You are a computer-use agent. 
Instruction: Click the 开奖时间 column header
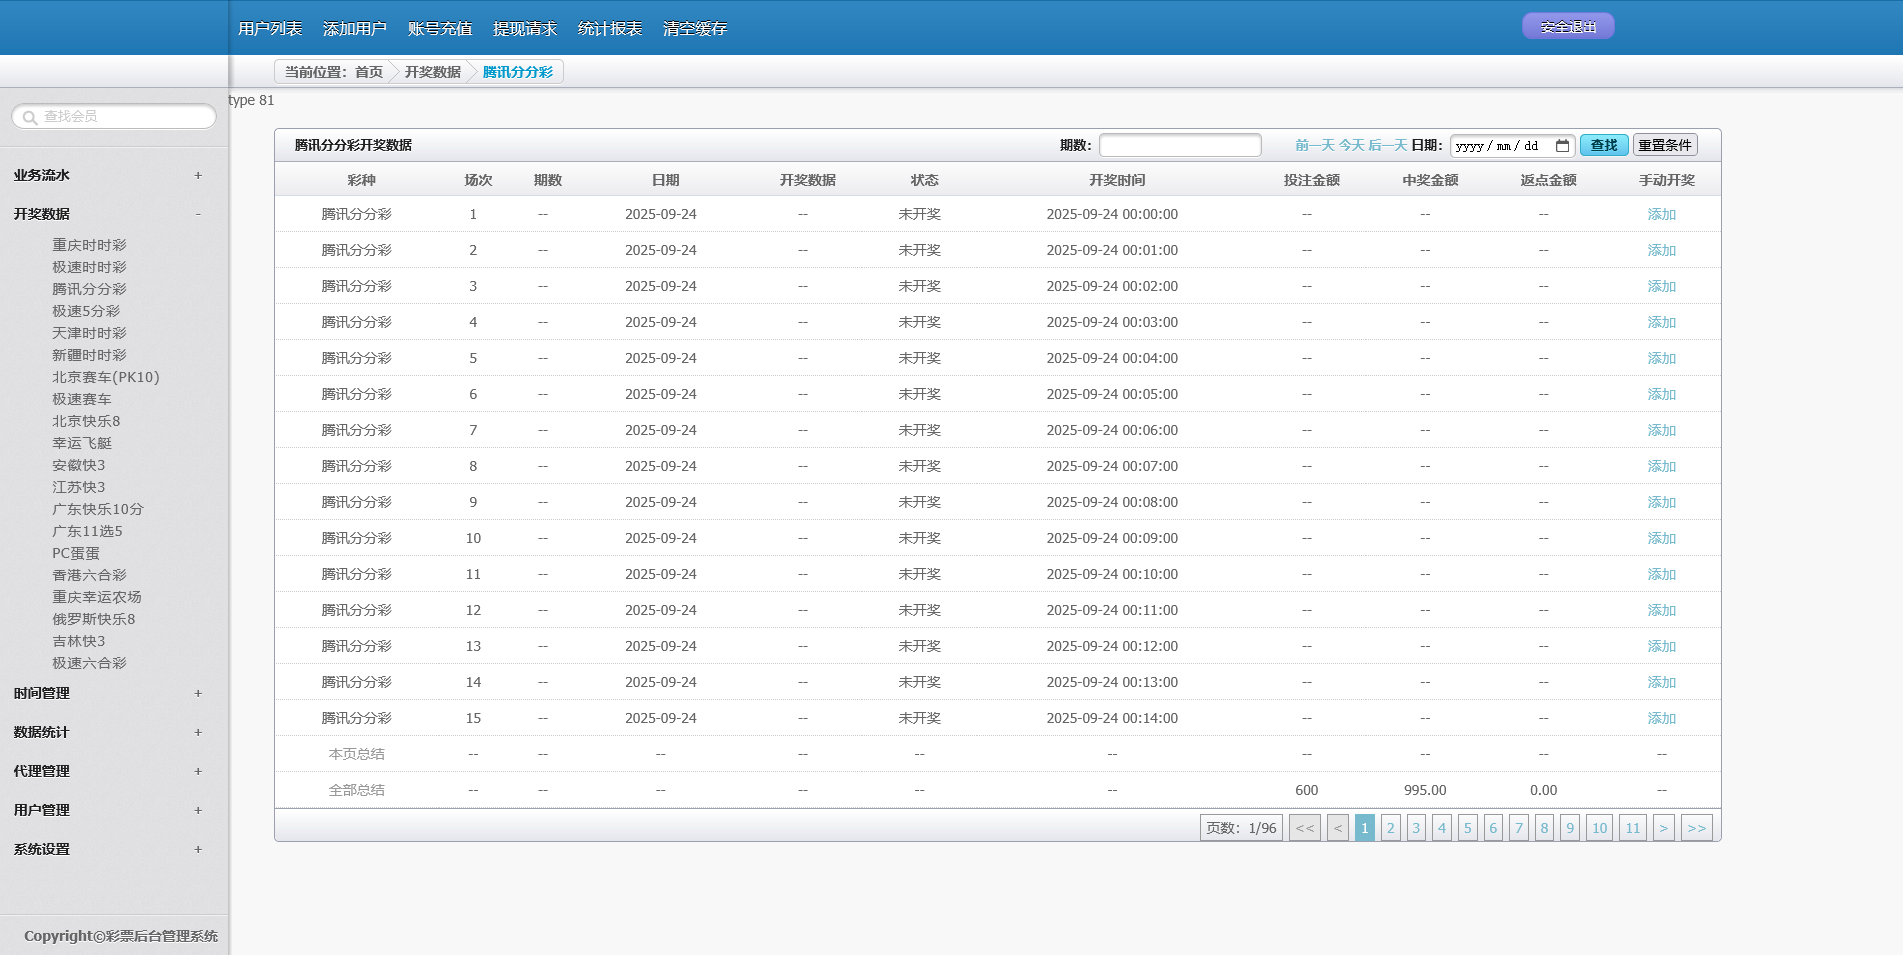1117,180
